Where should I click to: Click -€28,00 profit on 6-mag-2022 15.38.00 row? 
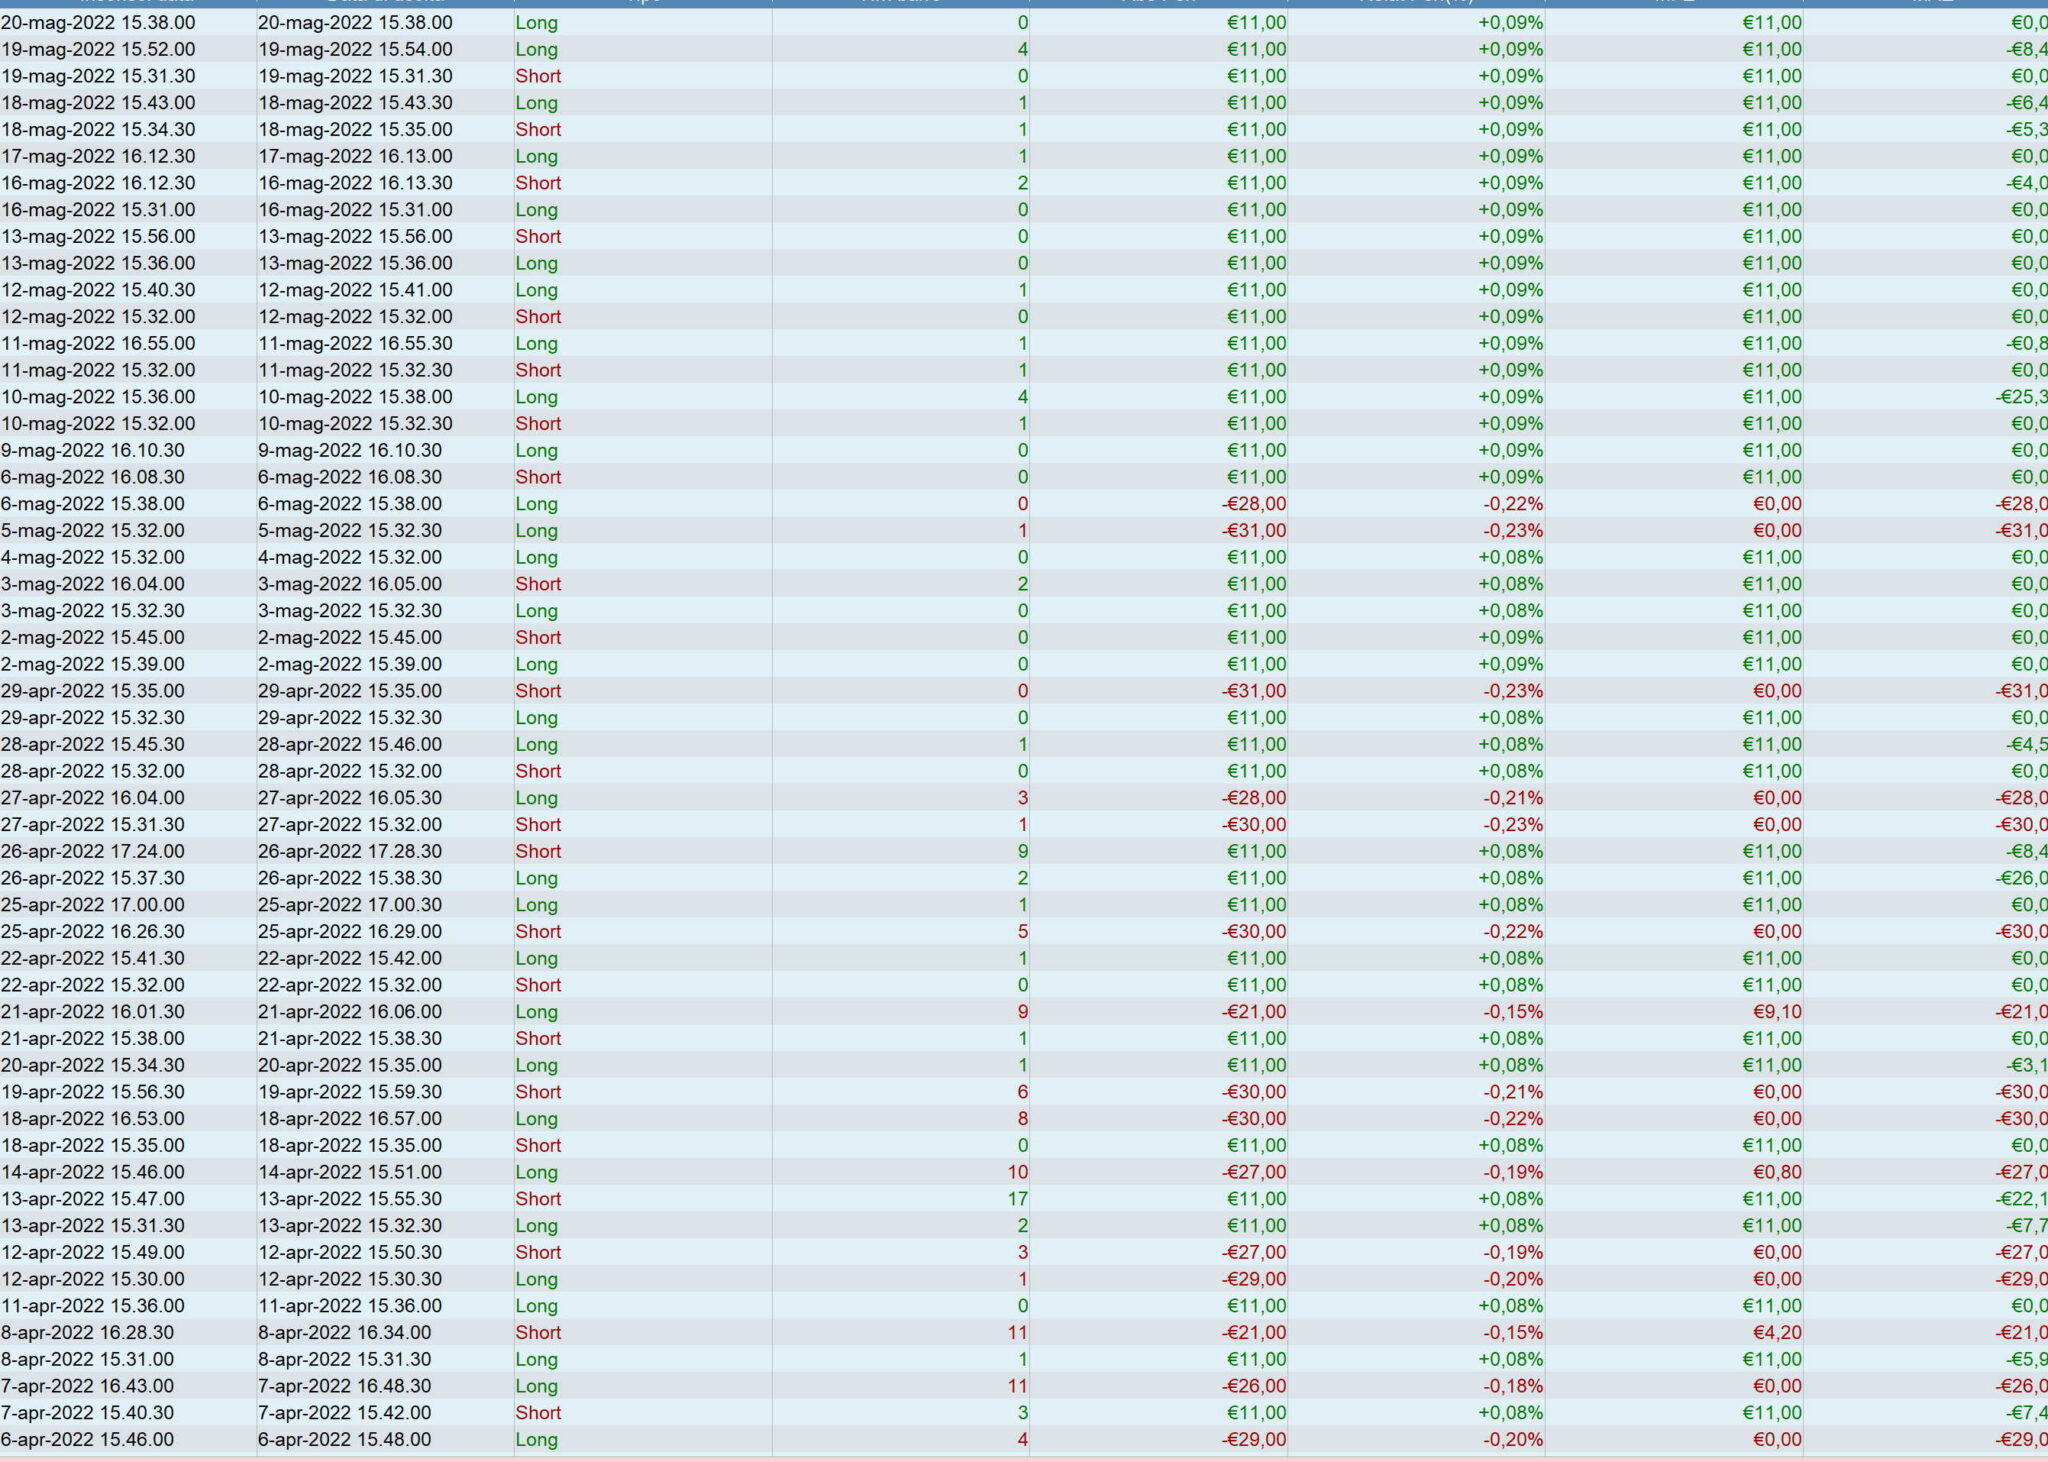point(1254,504)
